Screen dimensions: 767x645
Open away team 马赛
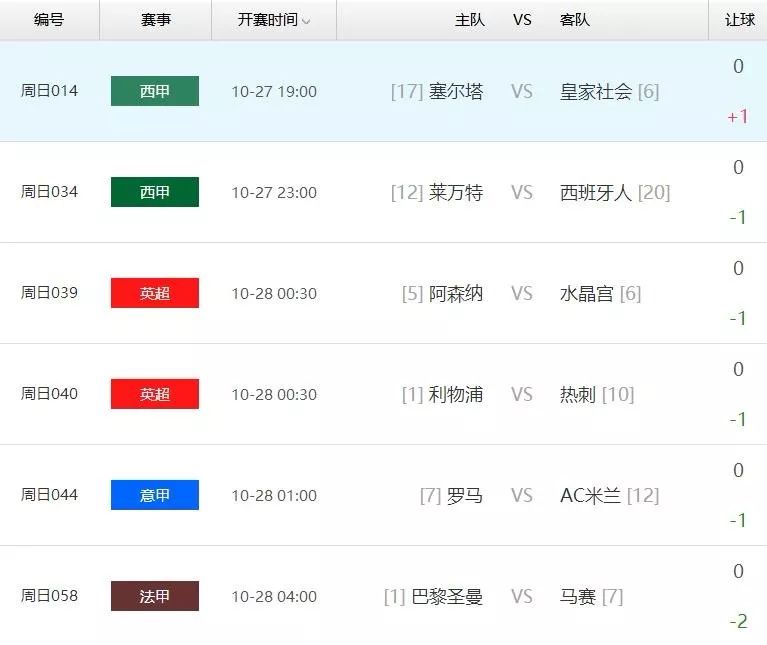tap(578, 597)
